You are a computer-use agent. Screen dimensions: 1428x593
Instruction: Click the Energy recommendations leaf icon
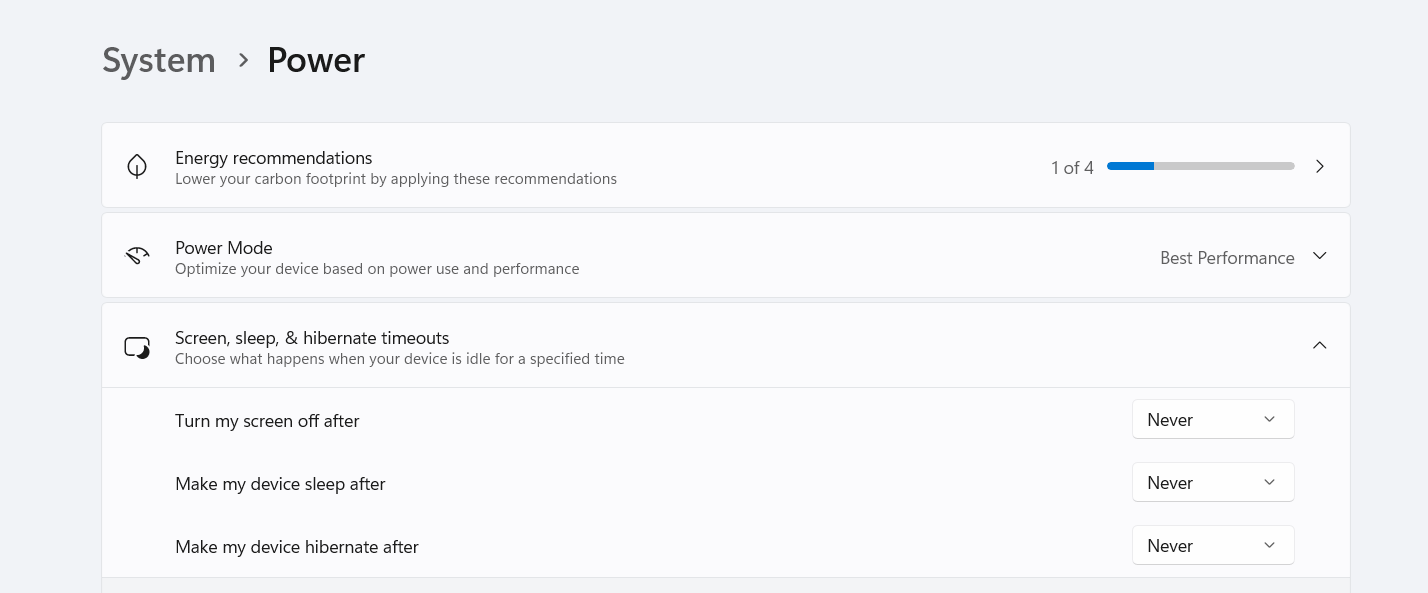pyautogui.click(x=137, y=166)
